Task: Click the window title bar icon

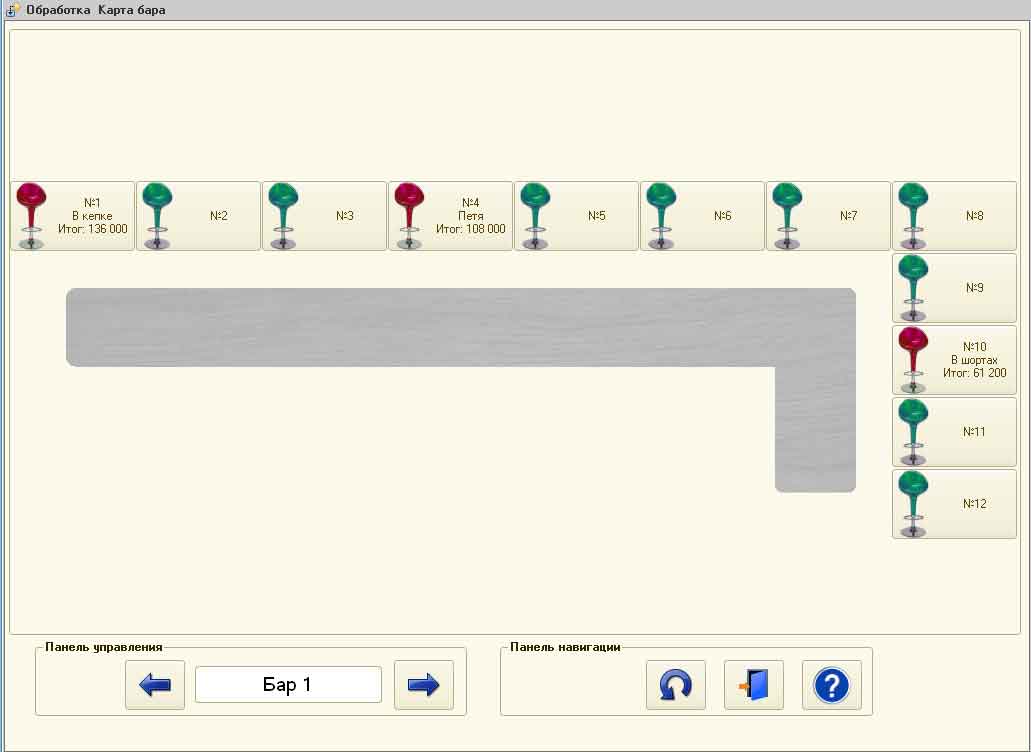Action: (13, 10)
